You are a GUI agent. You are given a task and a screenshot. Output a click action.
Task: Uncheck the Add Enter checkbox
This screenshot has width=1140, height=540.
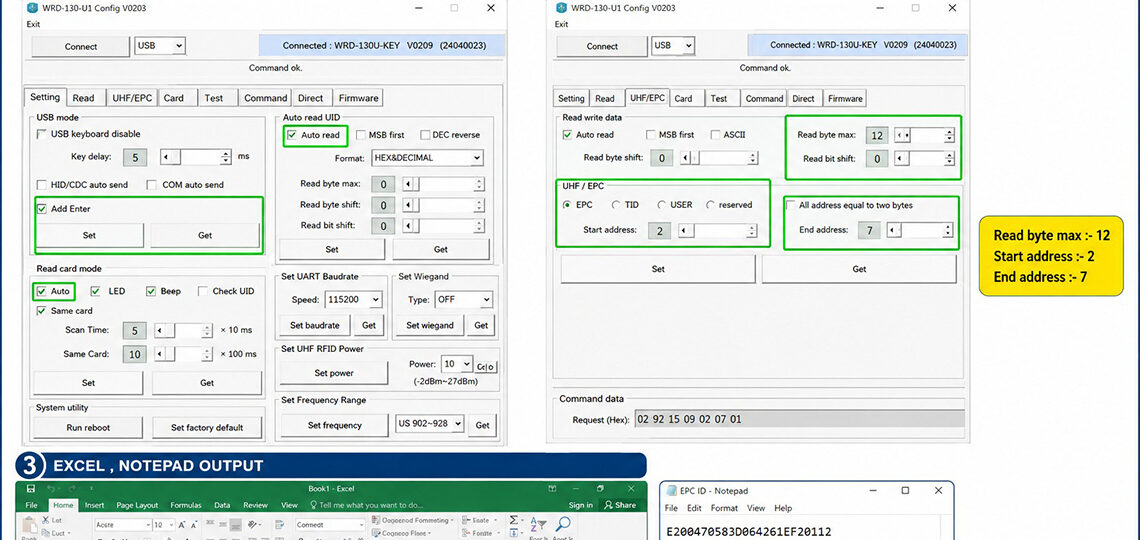click(x=41, y=209)
